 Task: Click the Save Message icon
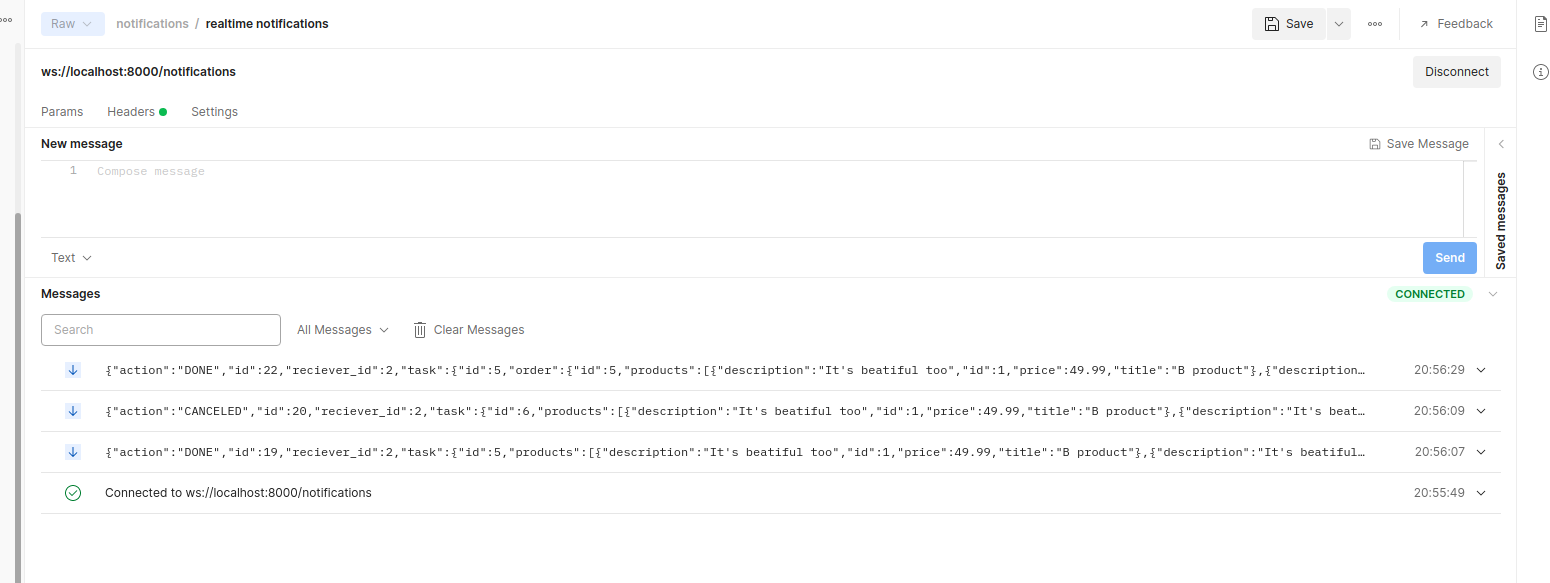click(x=1375, y=143)
